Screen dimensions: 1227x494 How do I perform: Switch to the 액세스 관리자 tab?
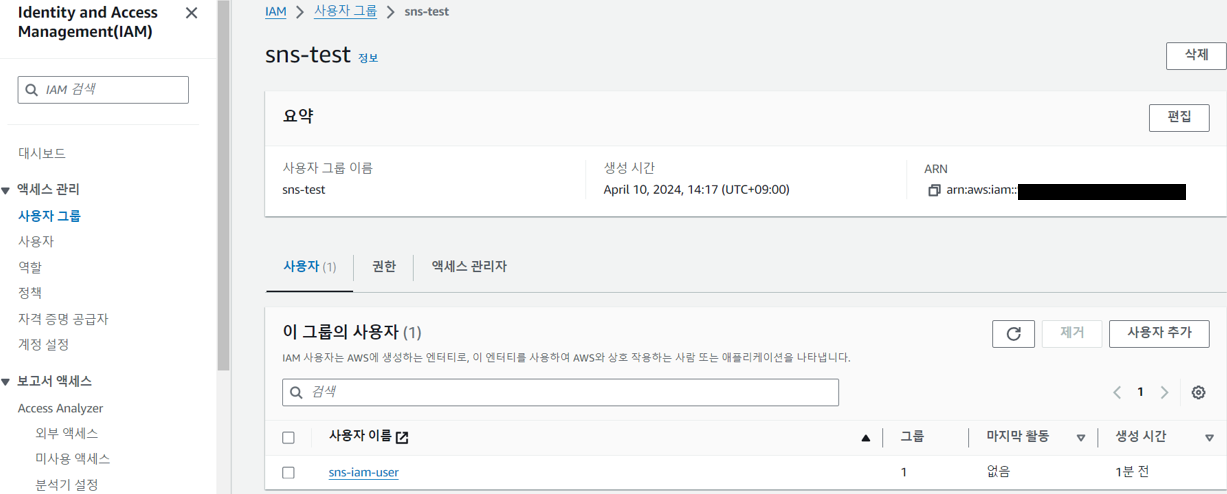pyautogui.click(x=469, y=267)
